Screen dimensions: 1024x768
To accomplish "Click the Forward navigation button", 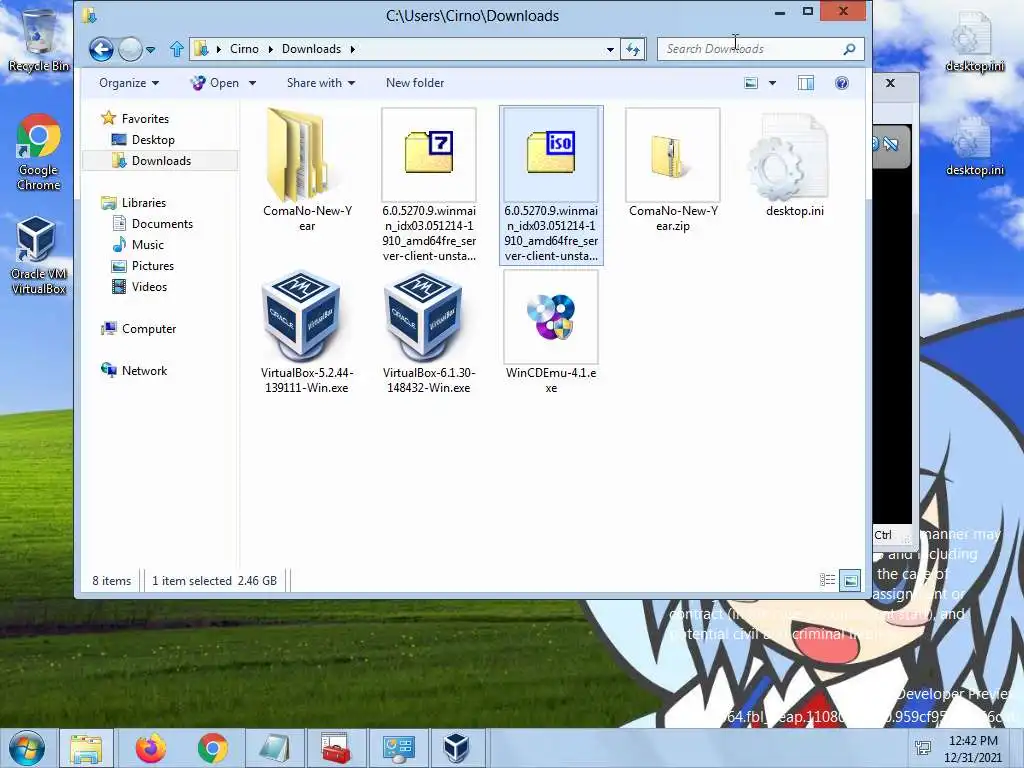I will (x=130, y=49).
